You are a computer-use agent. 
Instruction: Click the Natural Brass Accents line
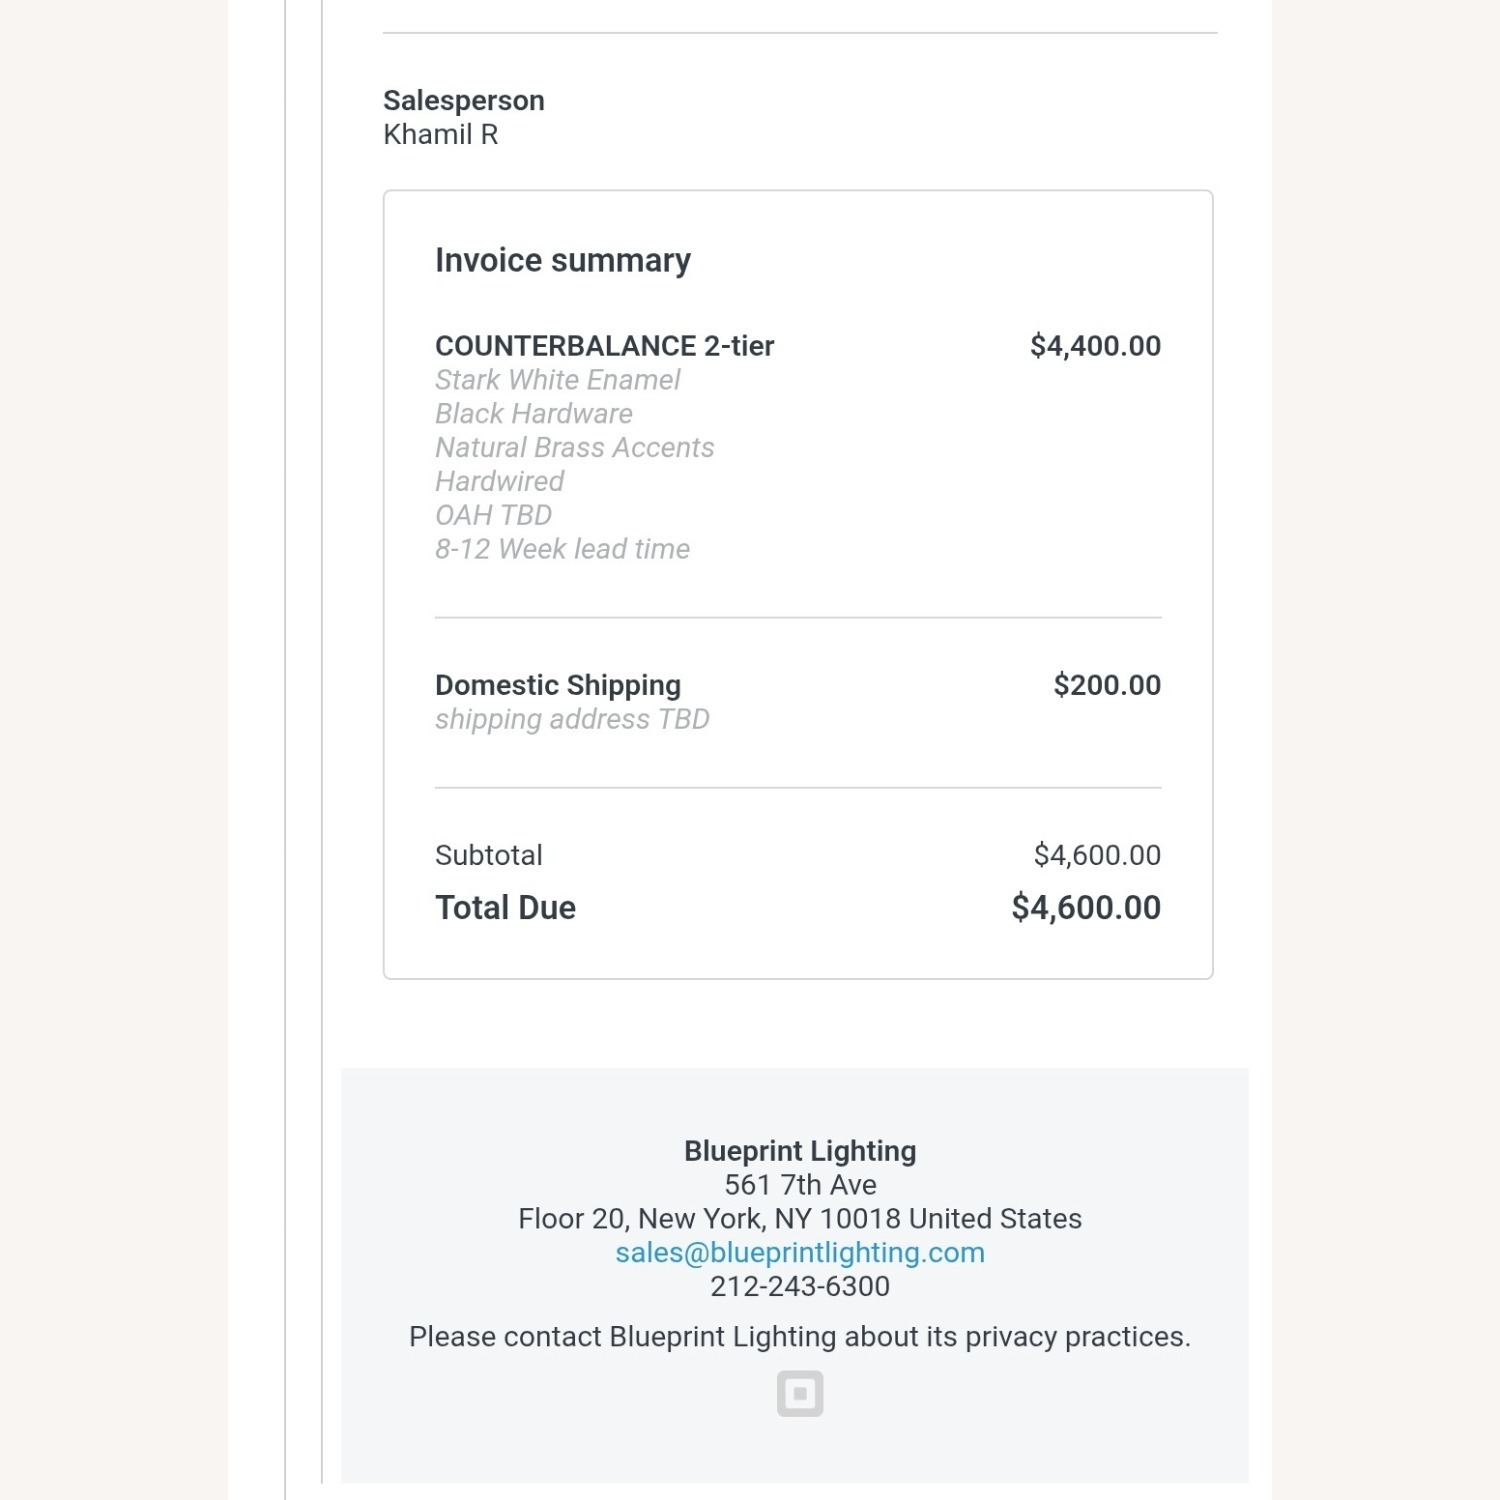tap(574, 447)
